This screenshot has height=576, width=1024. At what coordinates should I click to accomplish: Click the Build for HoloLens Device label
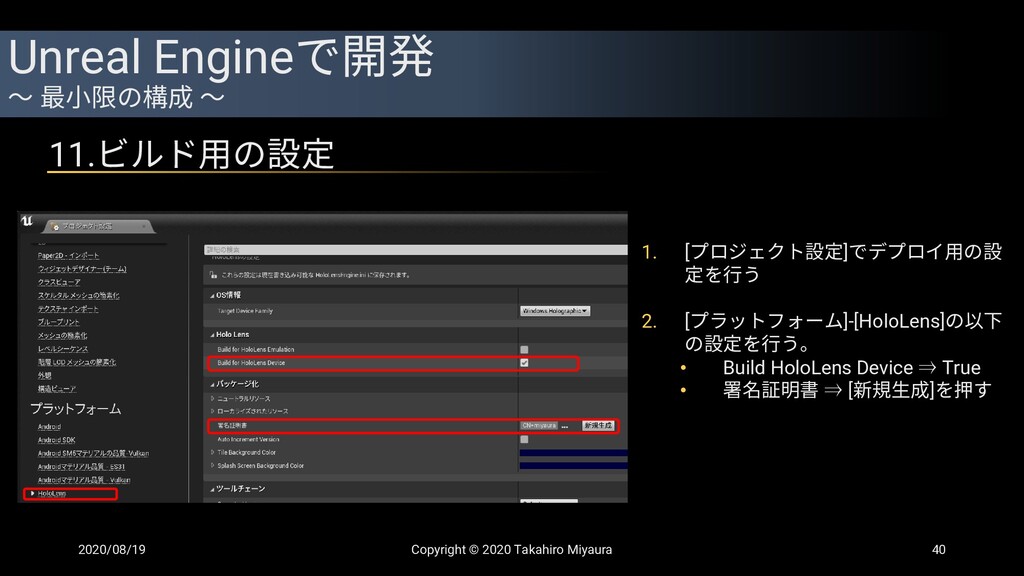251,363
